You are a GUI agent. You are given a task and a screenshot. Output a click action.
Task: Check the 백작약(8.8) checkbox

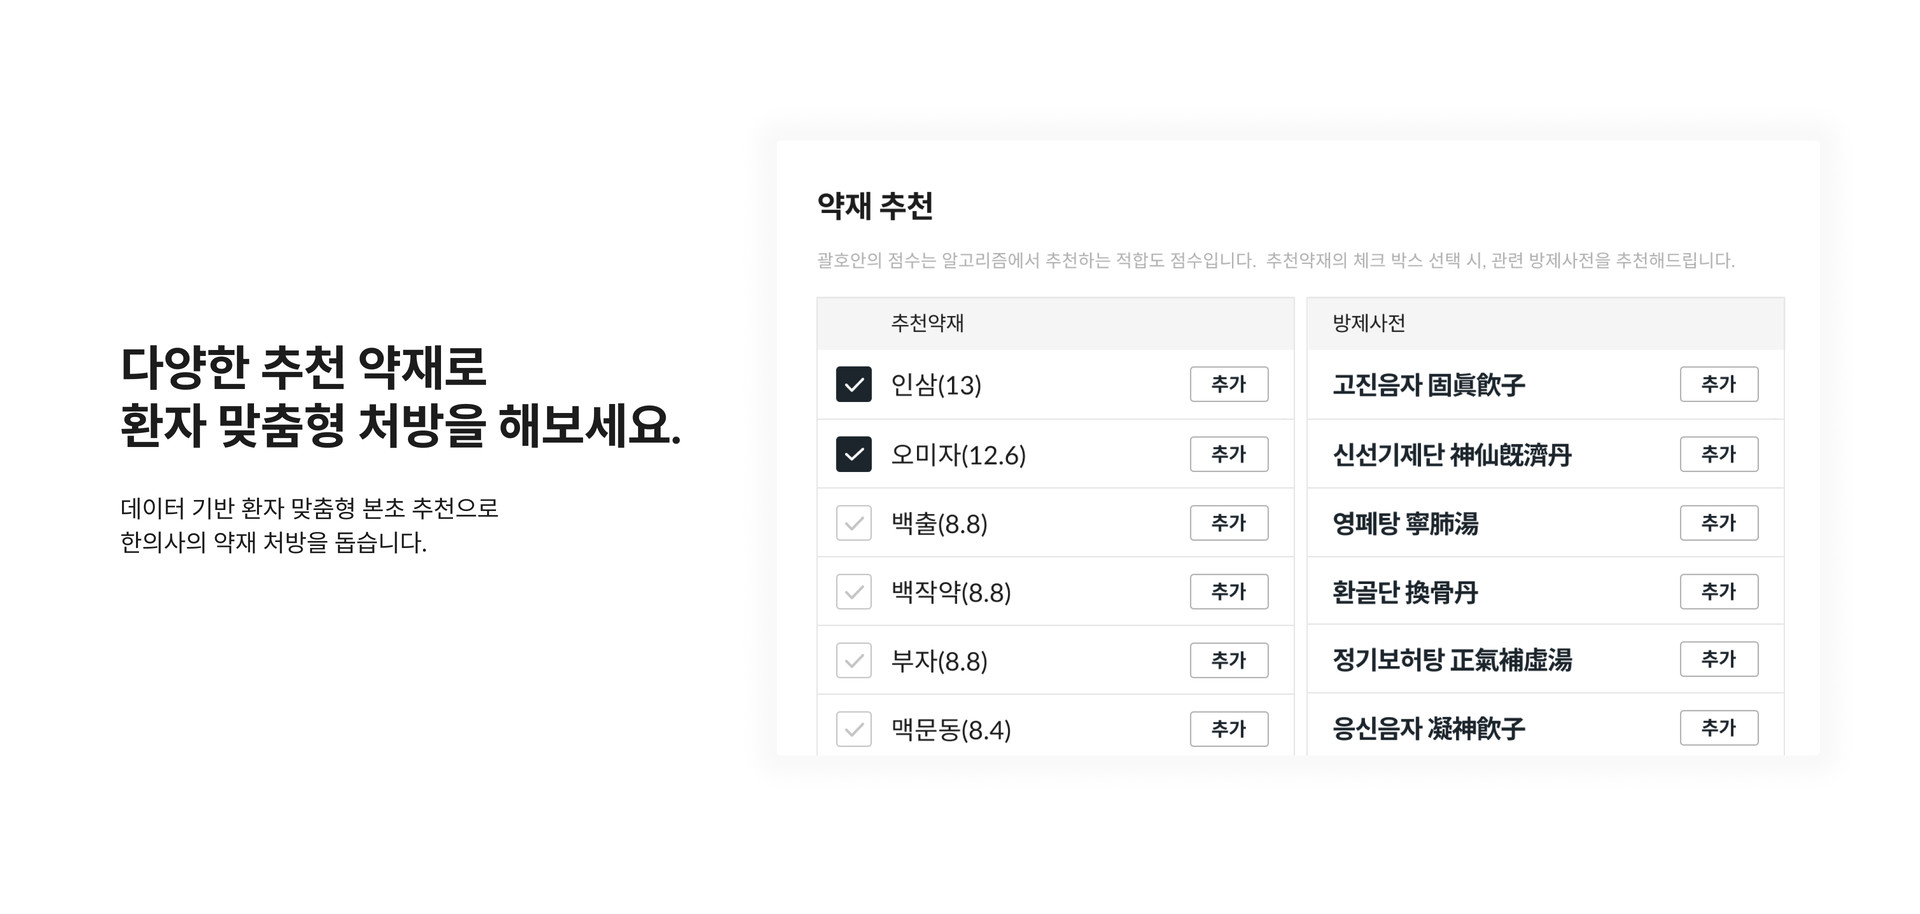[x=853, y=592]
